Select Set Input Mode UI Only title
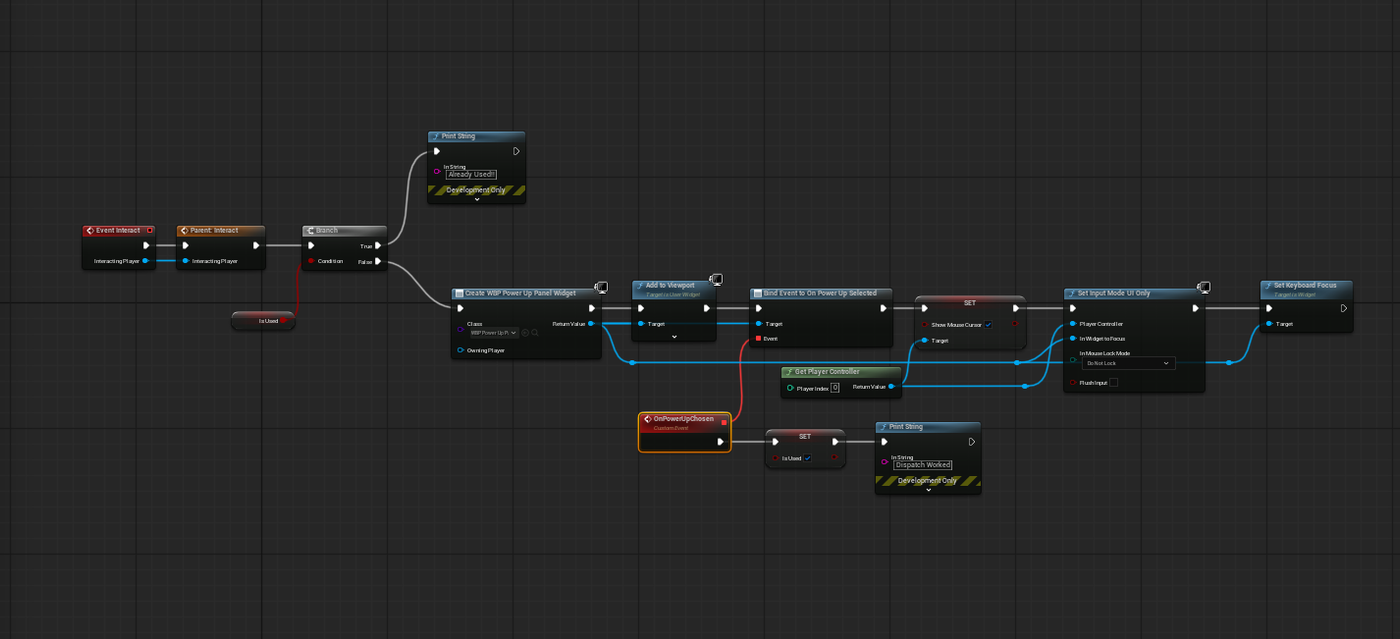Screen dimensions: 1400x639 click(x=1114, y=293)
